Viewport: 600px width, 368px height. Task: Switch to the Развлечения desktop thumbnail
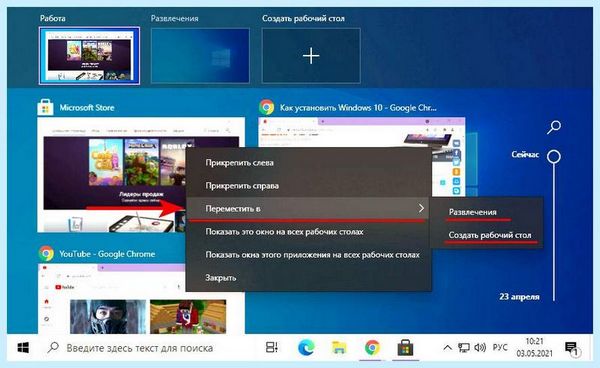click(x=200, y=56)
